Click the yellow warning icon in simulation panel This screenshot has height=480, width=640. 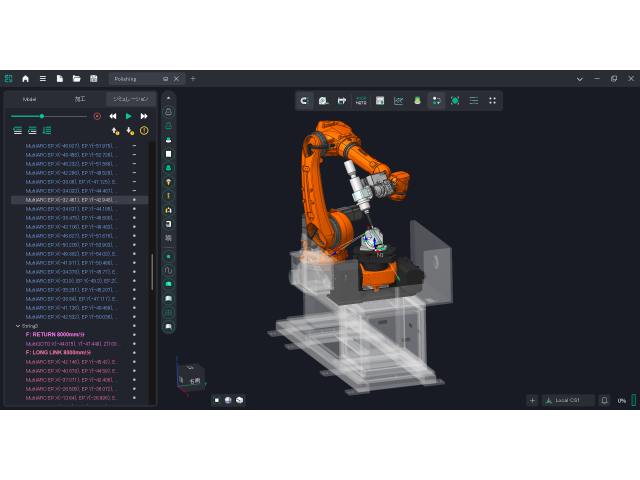pyautogui.click(x=144, y=130)
